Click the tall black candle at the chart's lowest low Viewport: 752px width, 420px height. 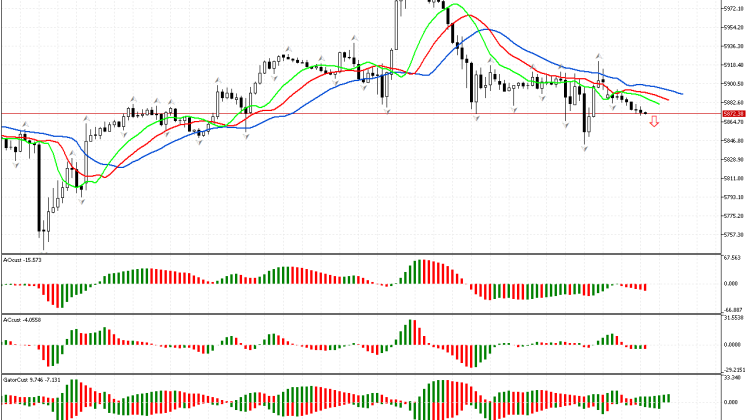click(41, 190)
